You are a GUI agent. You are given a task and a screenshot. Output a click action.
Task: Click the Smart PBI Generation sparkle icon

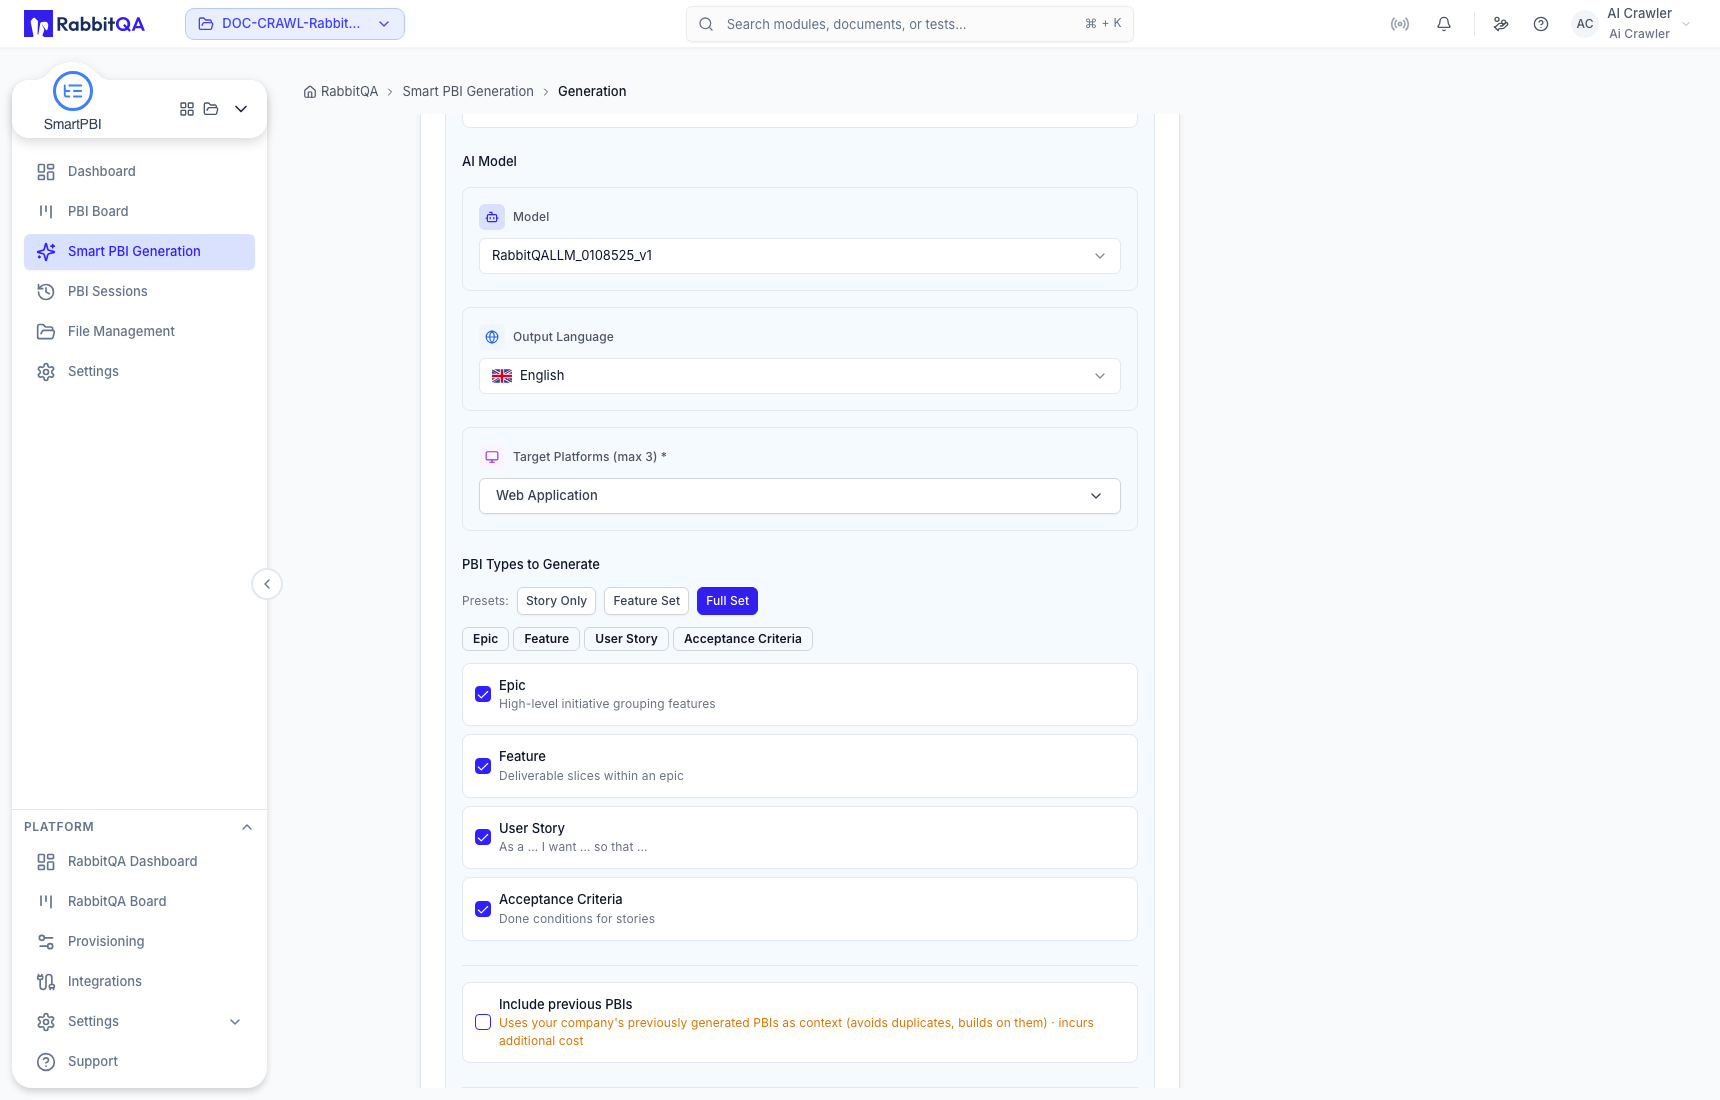pos(46,251)
